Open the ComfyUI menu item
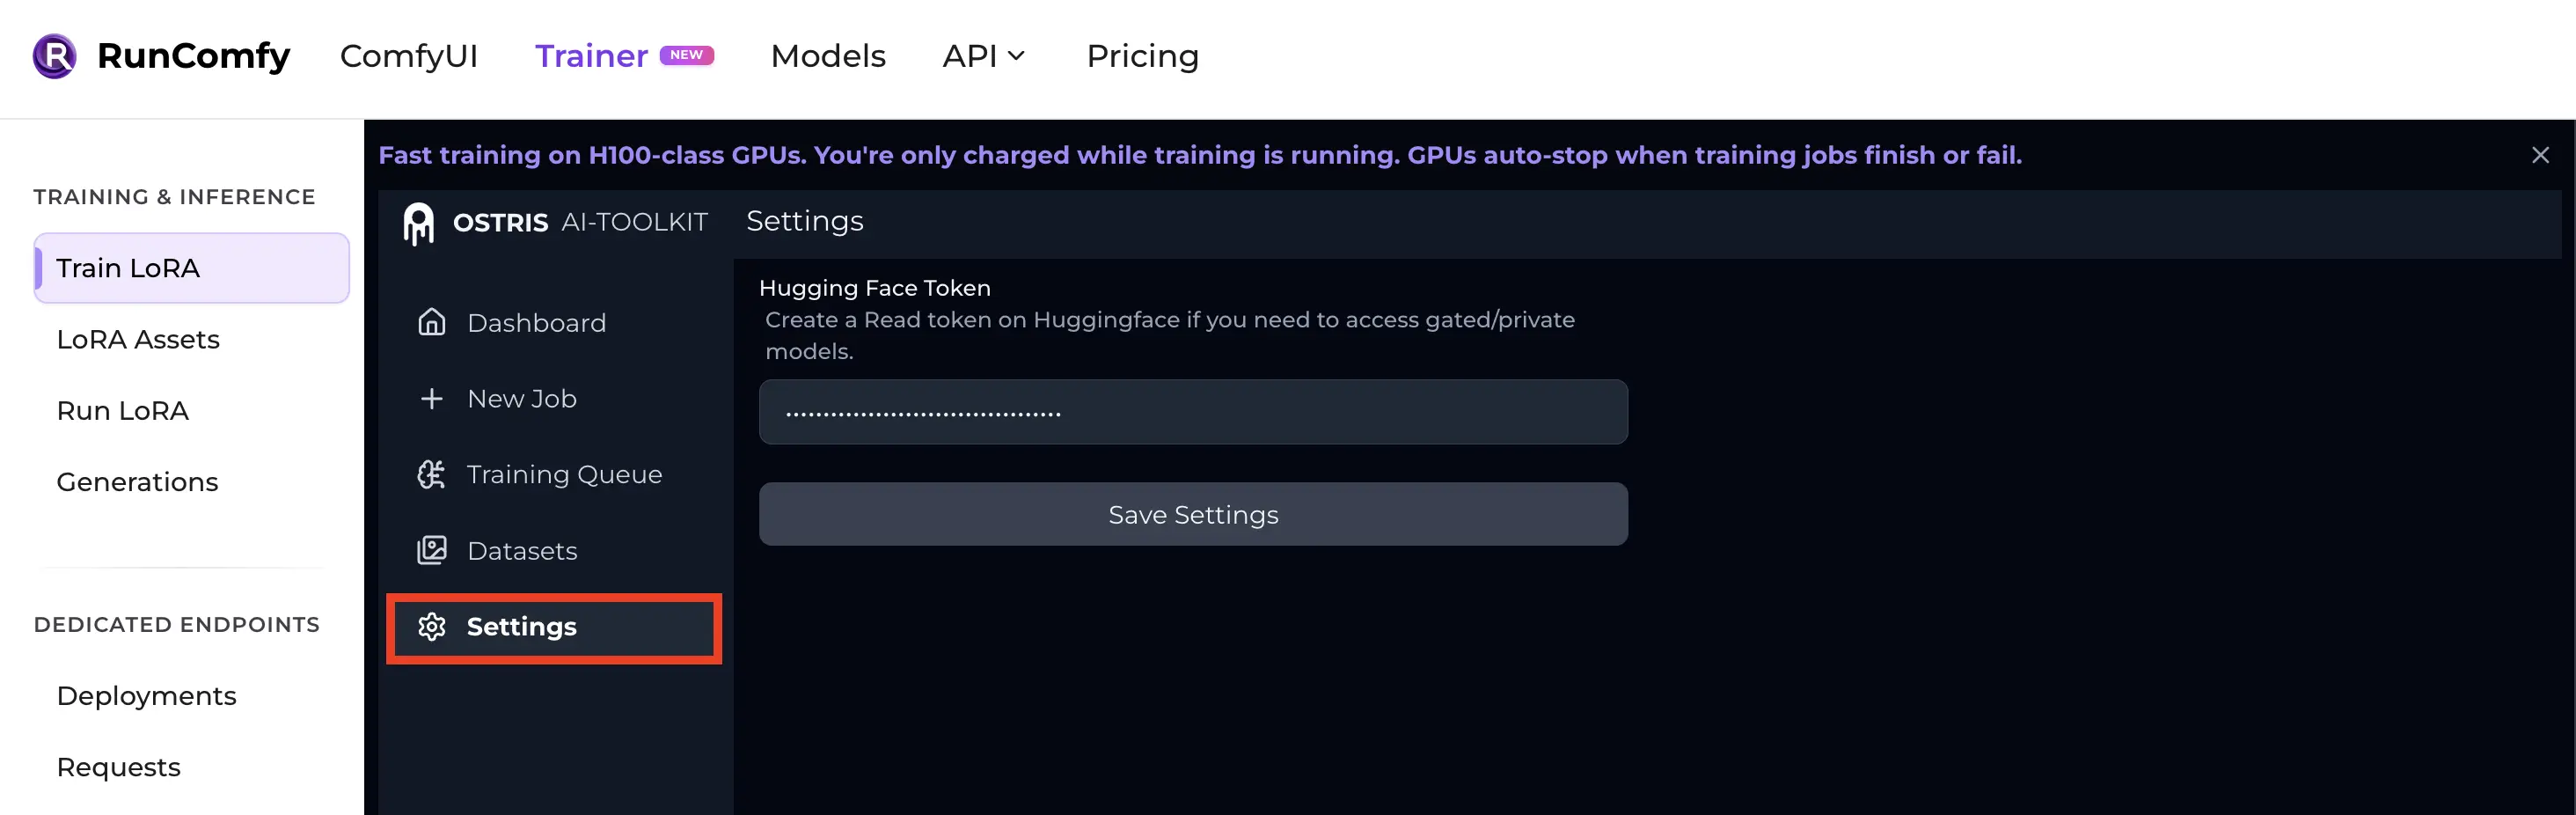This screenshot has height=815, width=2576. (410, 57)
